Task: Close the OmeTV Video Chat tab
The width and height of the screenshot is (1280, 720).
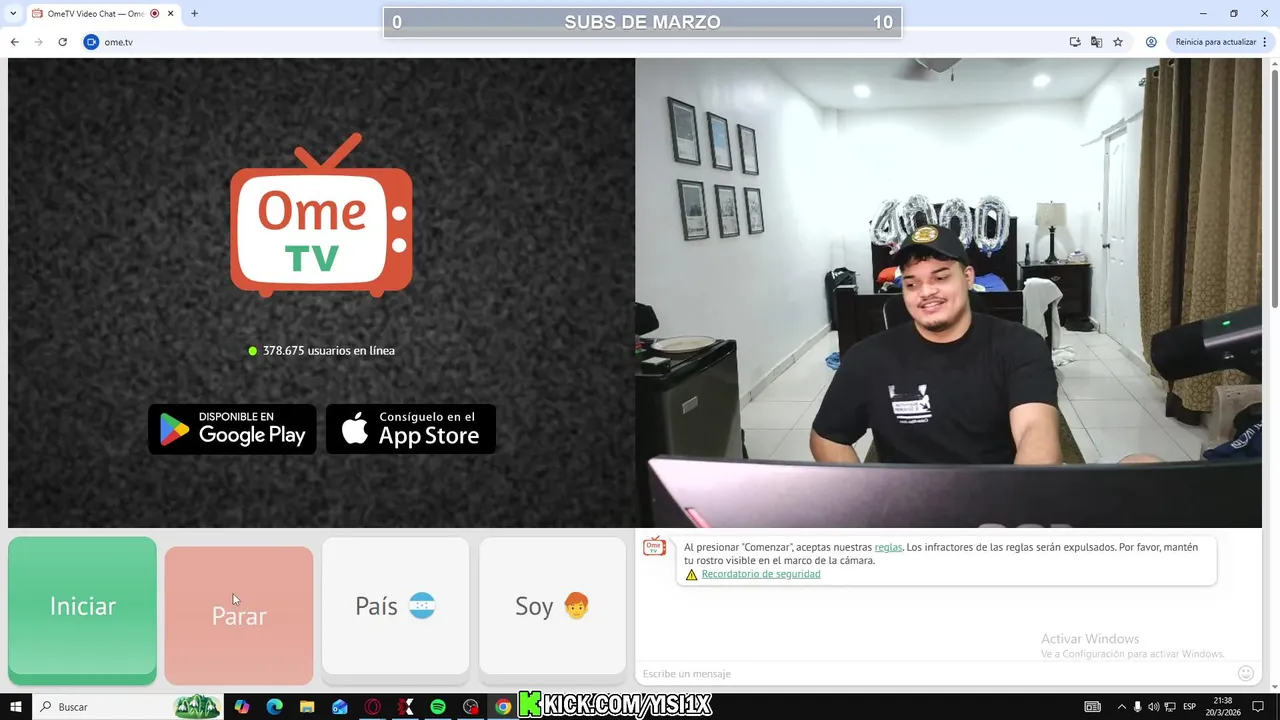Action: coord(171,14)
